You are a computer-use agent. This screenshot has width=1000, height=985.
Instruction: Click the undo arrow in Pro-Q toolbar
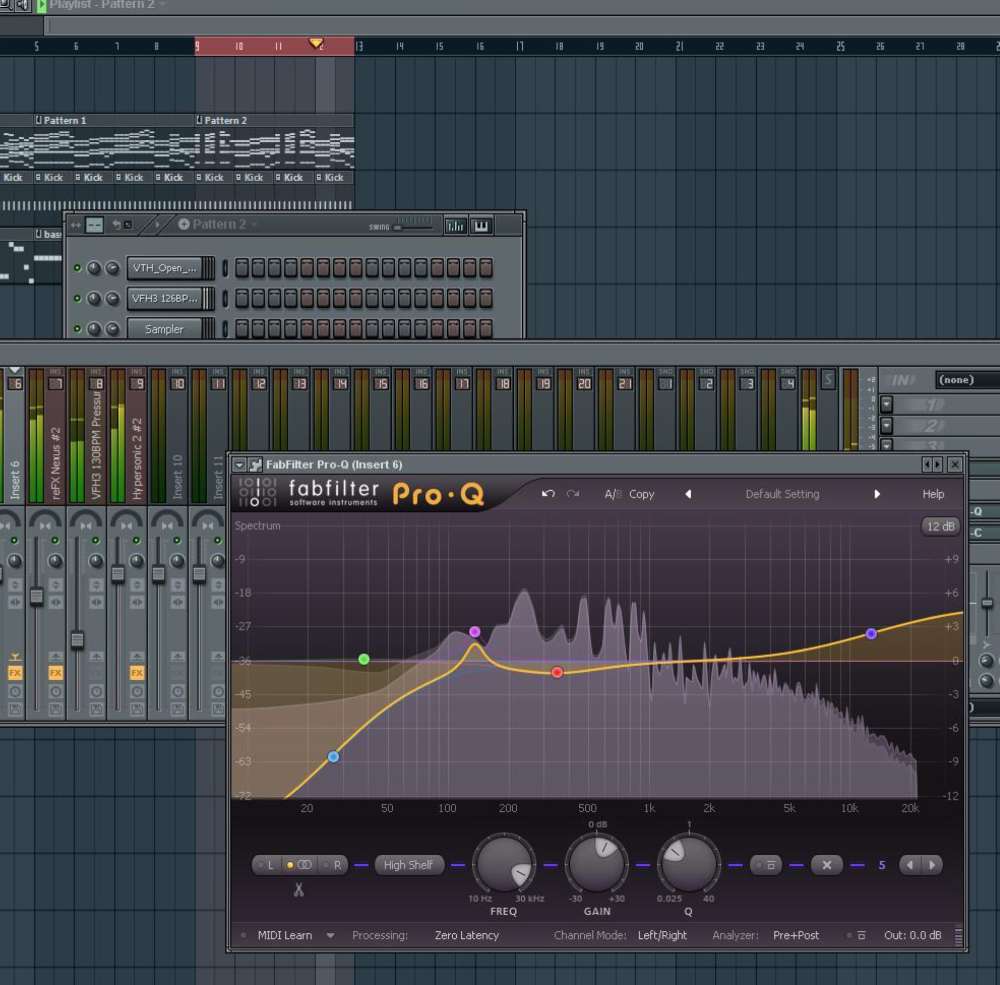pos(548,493)
